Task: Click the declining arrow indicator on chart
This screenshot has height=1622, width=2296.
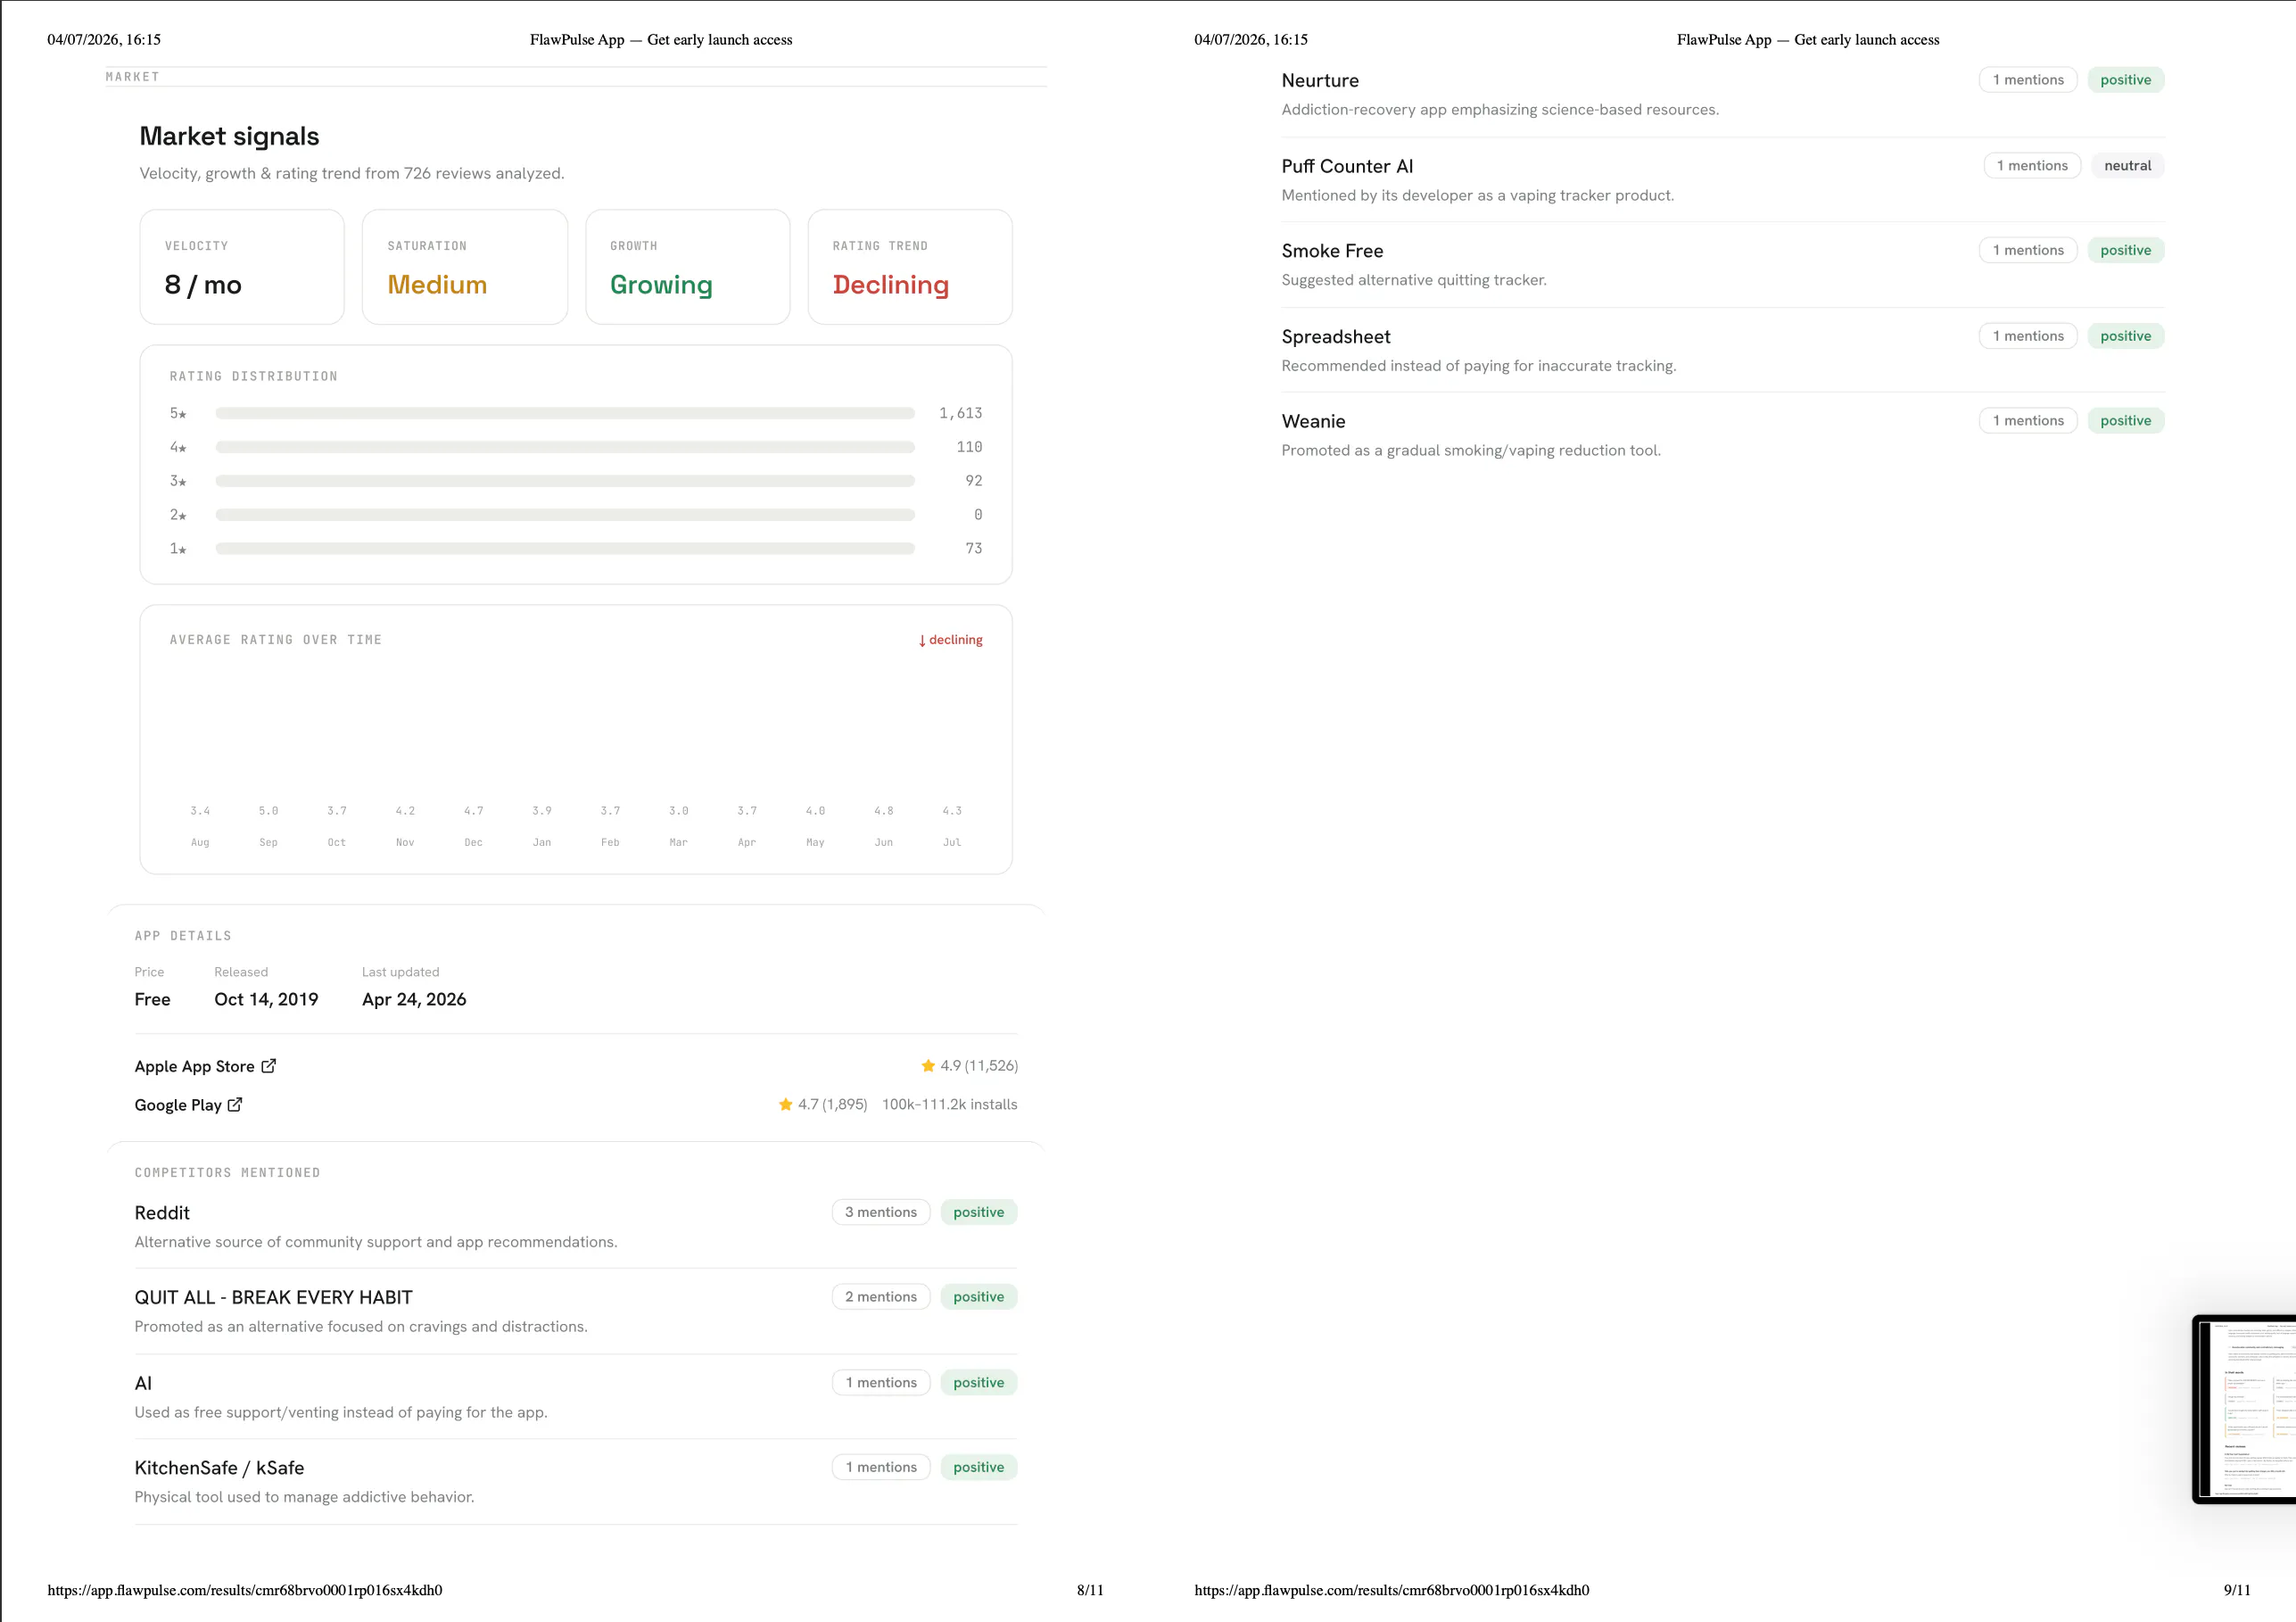Action: 922,640
